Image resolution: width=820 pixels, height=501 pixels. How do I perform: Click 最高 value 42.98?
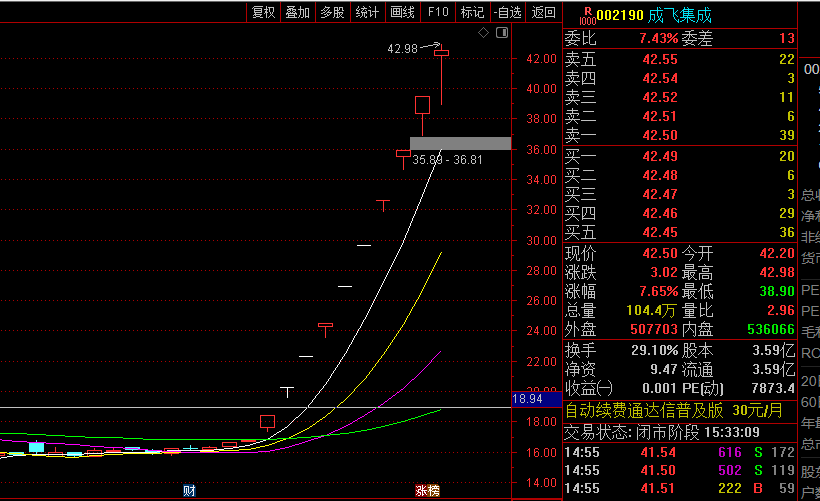[777, 272]
